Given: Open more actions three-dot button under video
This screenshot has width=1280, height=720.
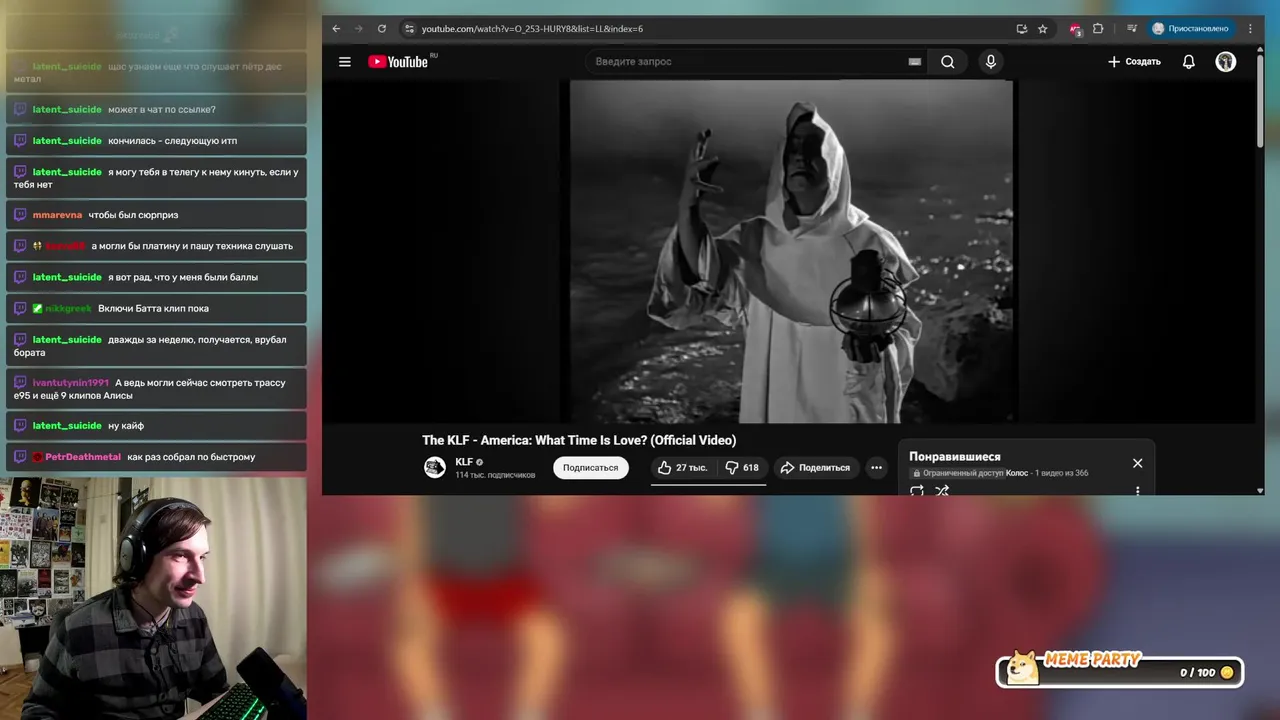Looking at the screenshot, I should (876, 467).
